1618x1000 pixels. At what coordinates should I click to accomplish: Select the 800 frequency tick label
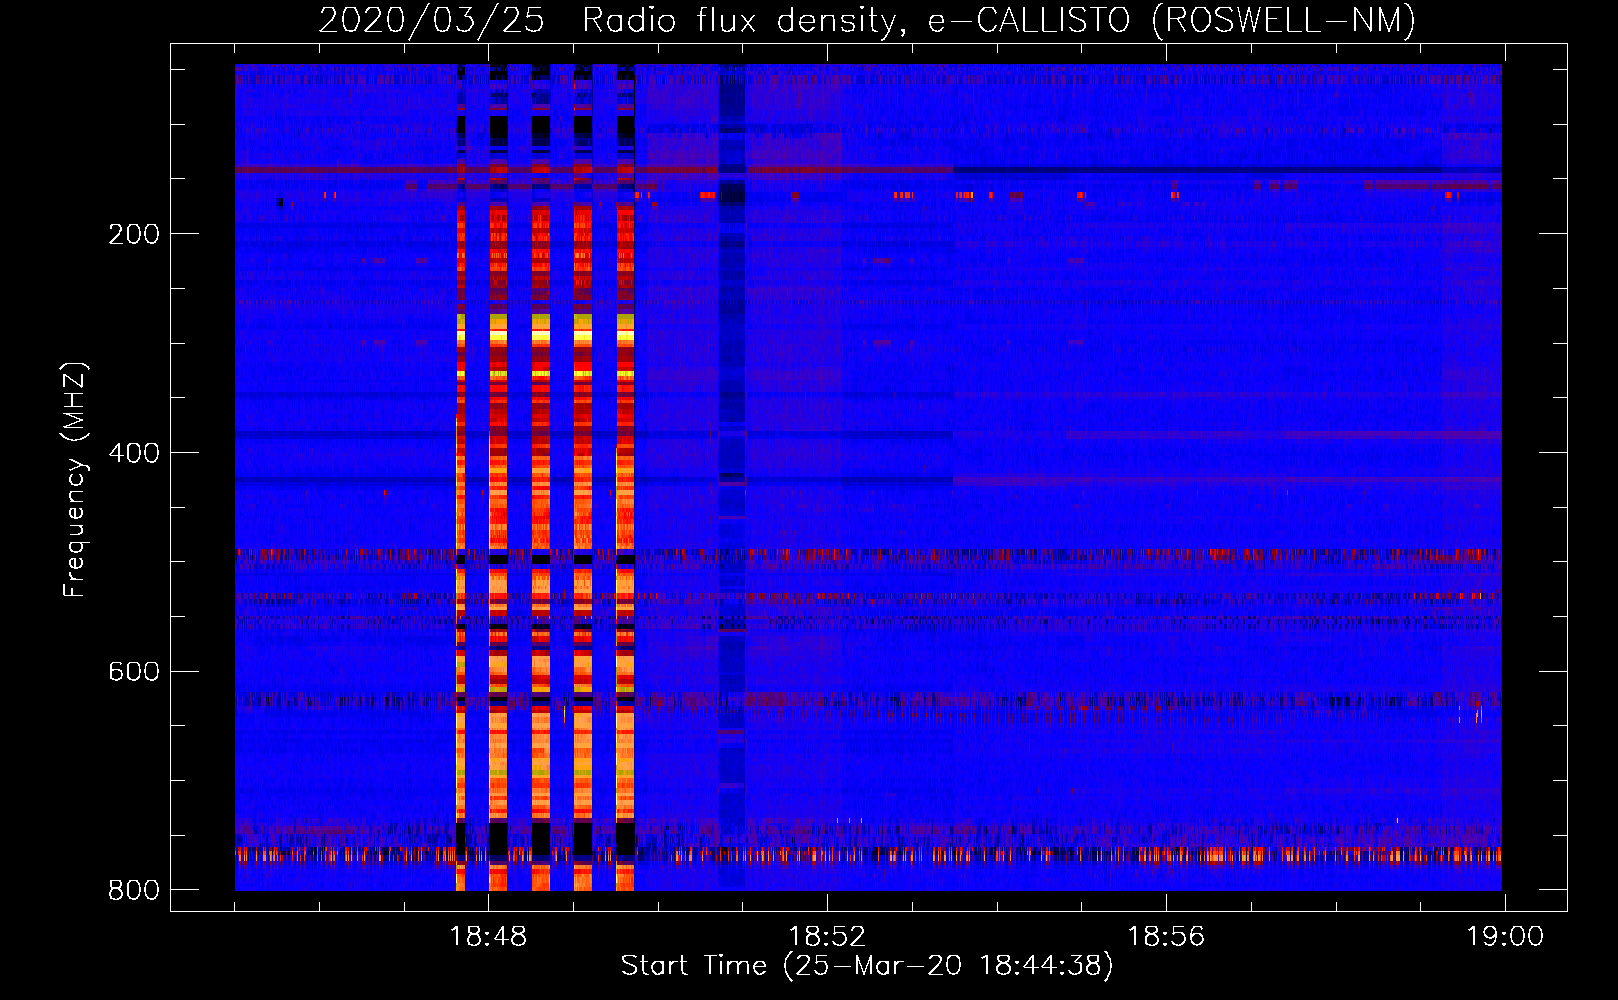click(x=134, y=890)
